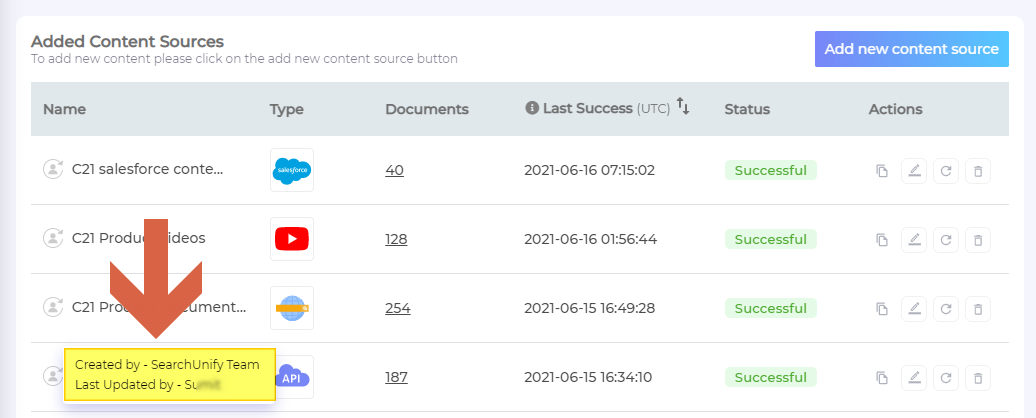Refresh the source with 254 documents

945,308
